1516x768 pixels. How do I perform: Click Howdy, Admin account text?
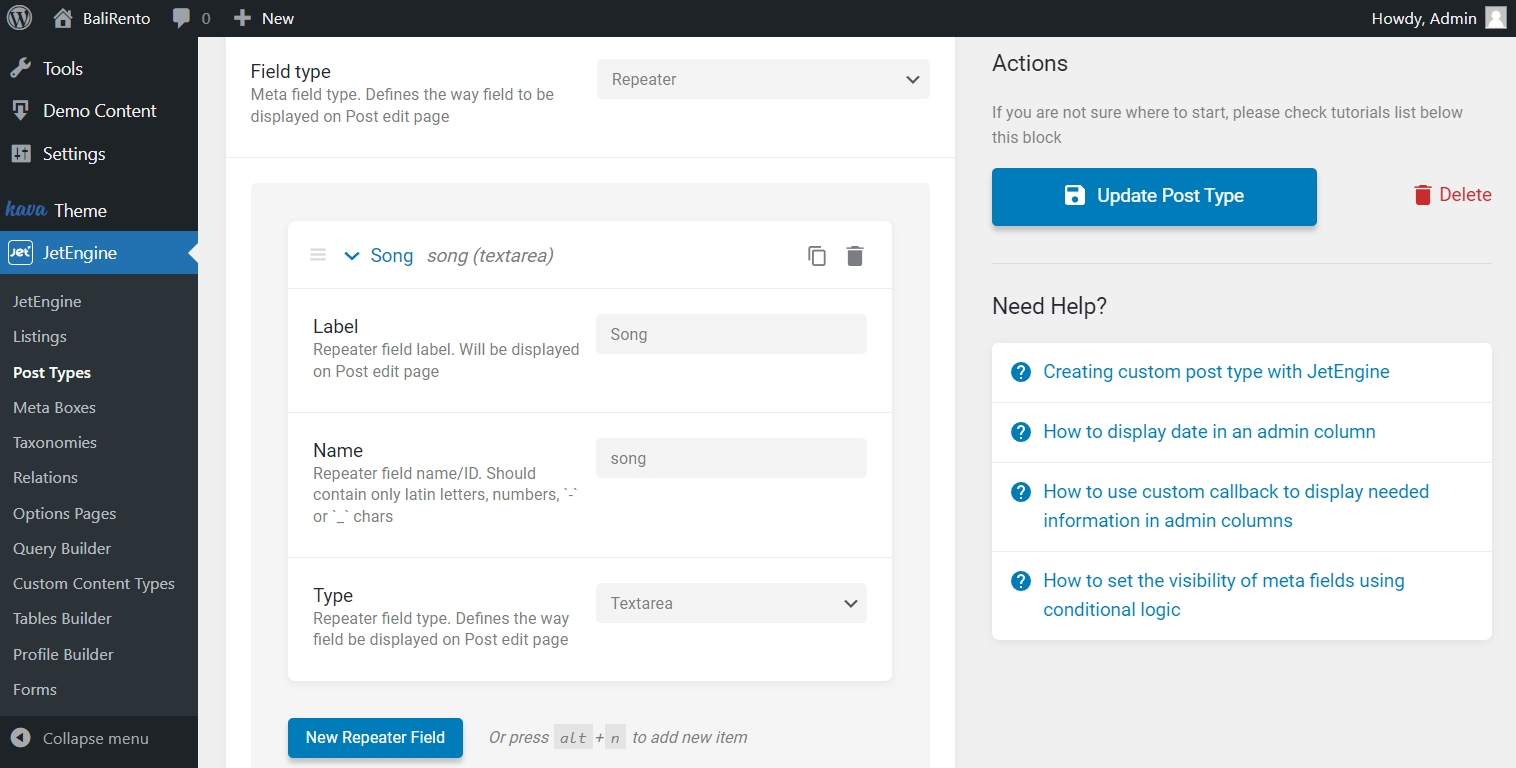point(1425,18)
